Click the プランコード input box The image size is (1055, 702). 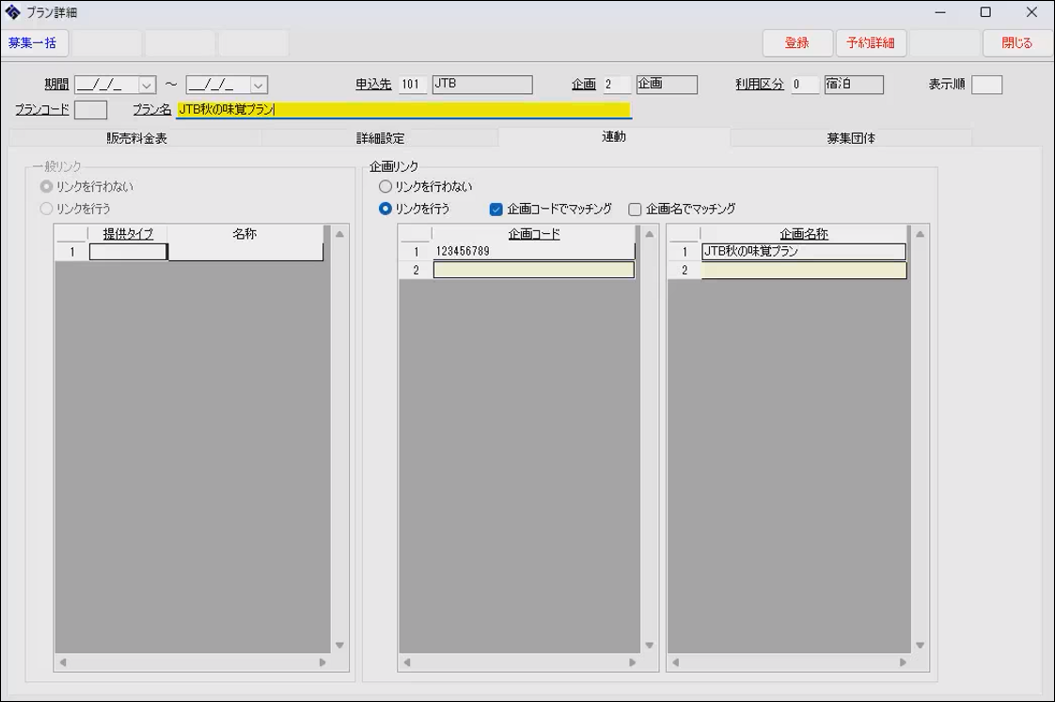pos(90,110)
